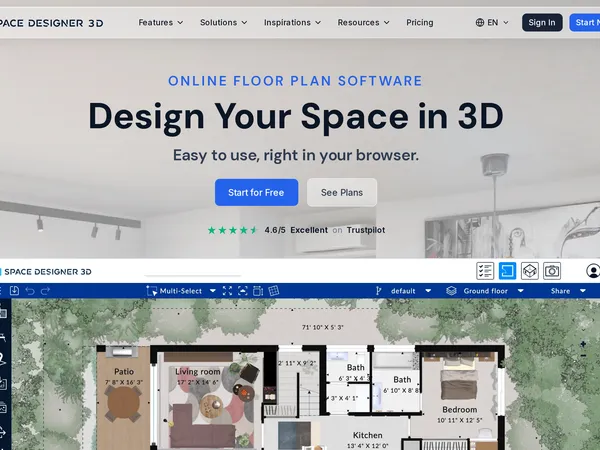
Task: Expand the Ground floor dropdown arrow
Action: [x=520, y=291]
